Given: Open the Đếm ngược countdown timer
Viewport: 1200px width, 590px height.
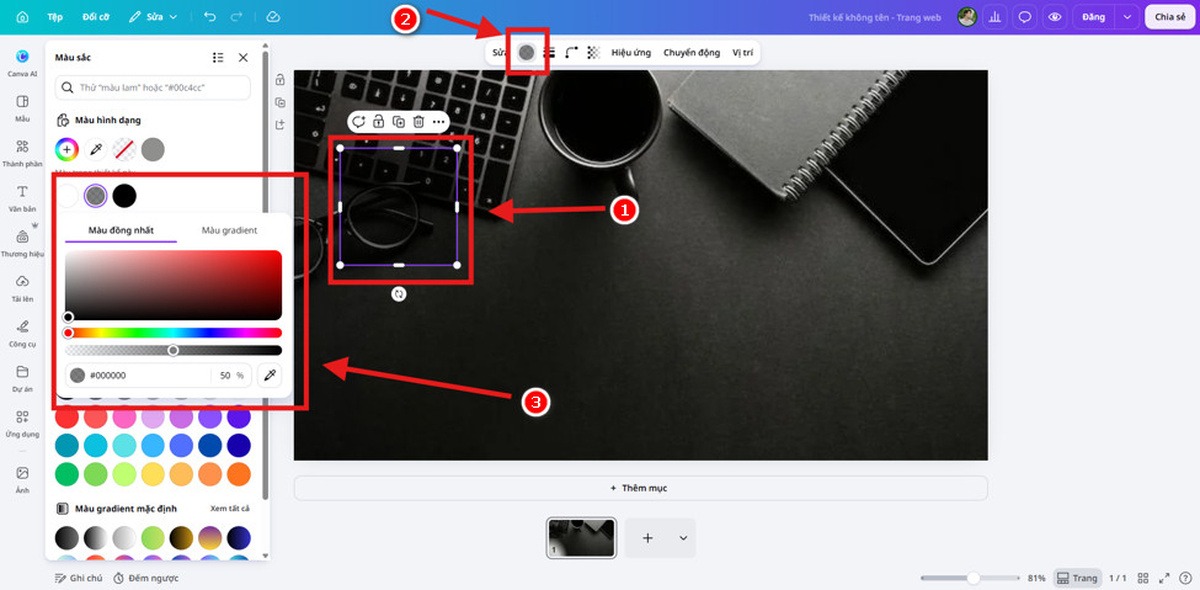Looking at the screenshot, I should (x=146, y=578).
